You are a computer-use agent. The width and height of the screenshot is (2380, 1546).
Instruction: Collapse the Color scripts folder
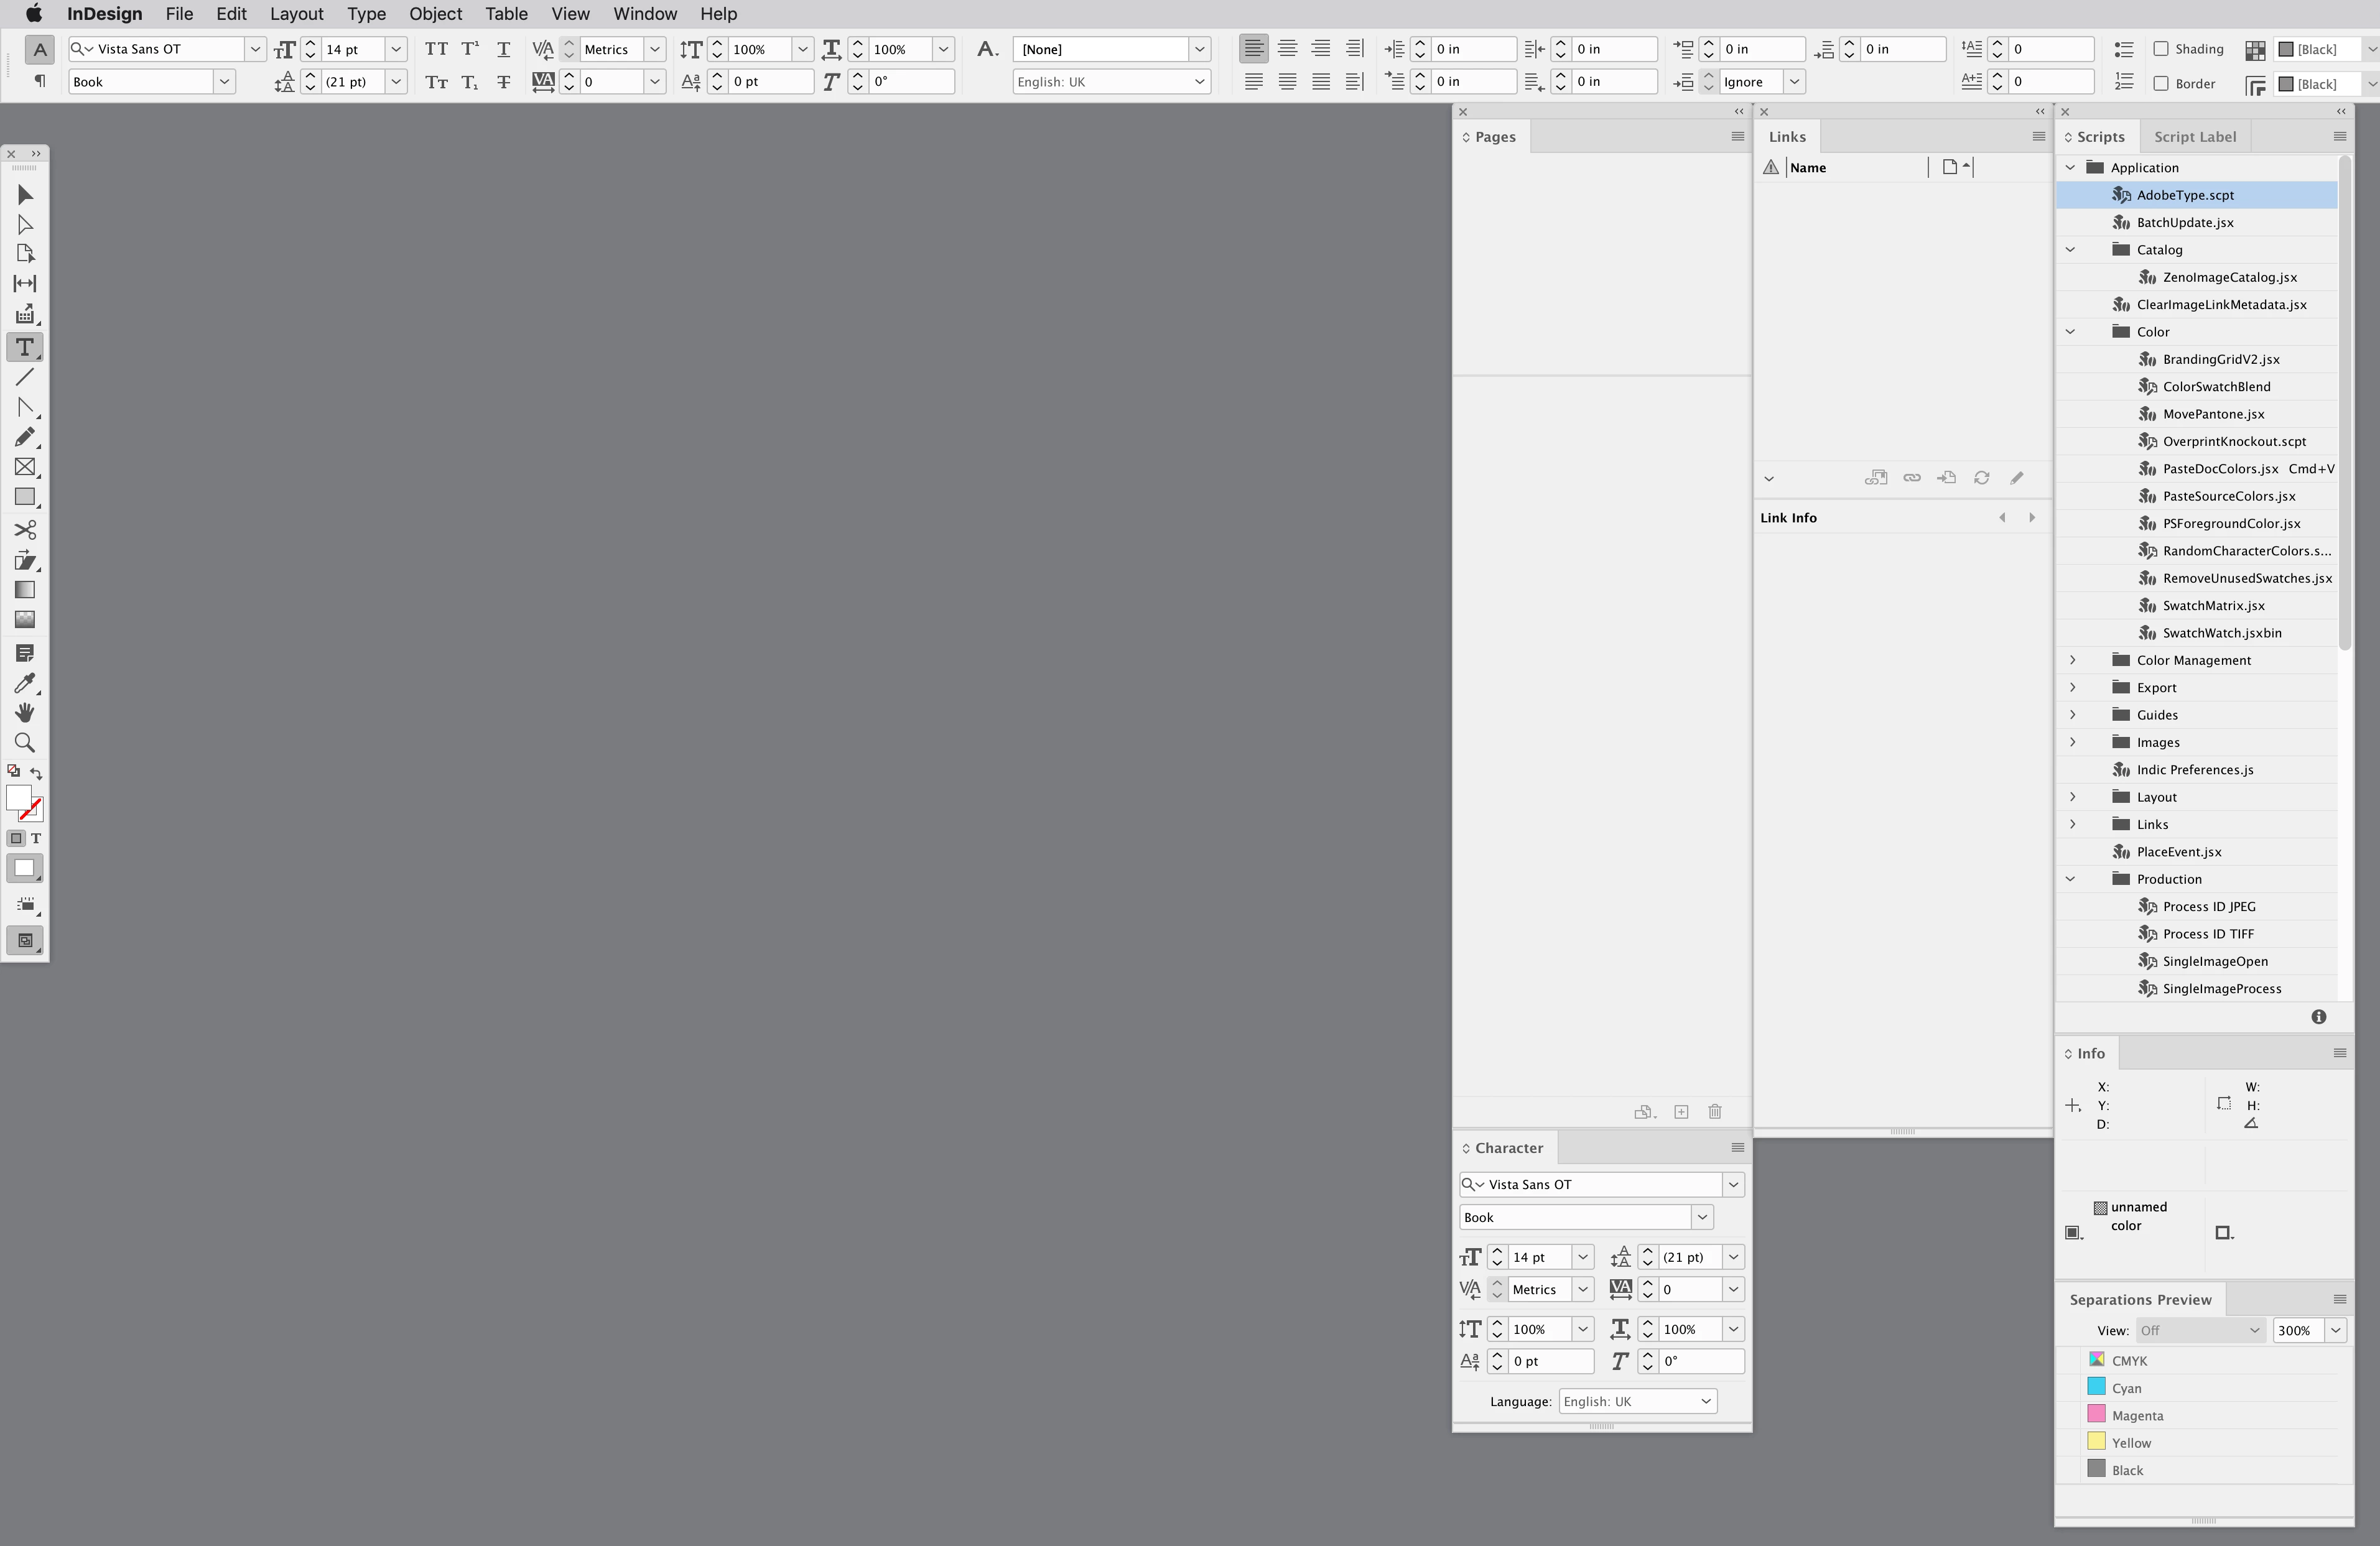point(2071,332)
